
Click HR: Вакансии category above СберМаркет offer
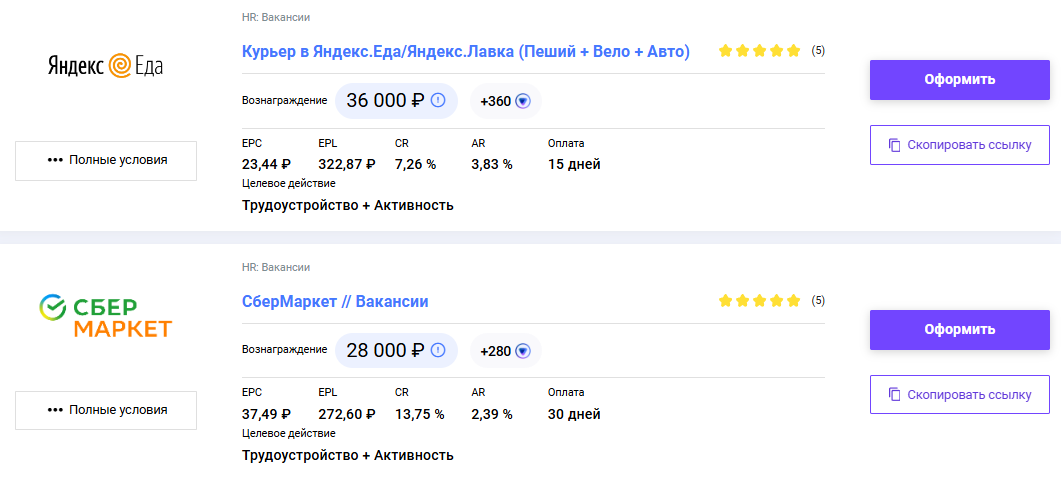pyautogui.click(x=276, y=267)
